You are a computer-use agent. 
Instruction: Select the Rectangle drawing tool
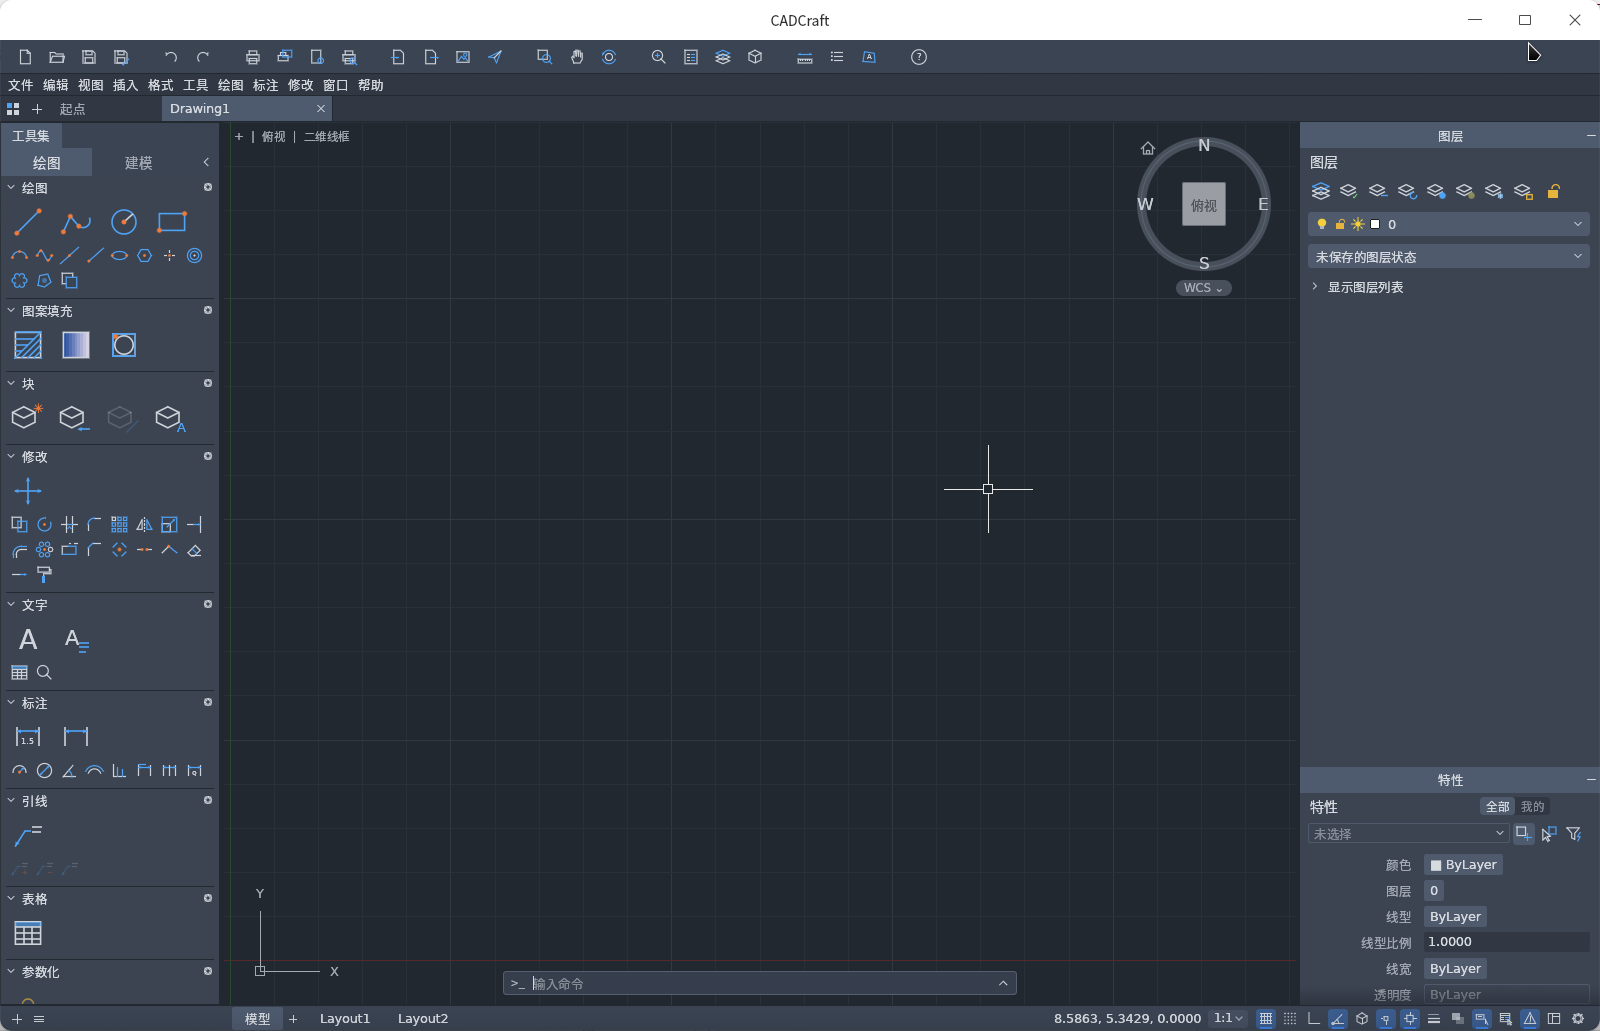(172, 222)
